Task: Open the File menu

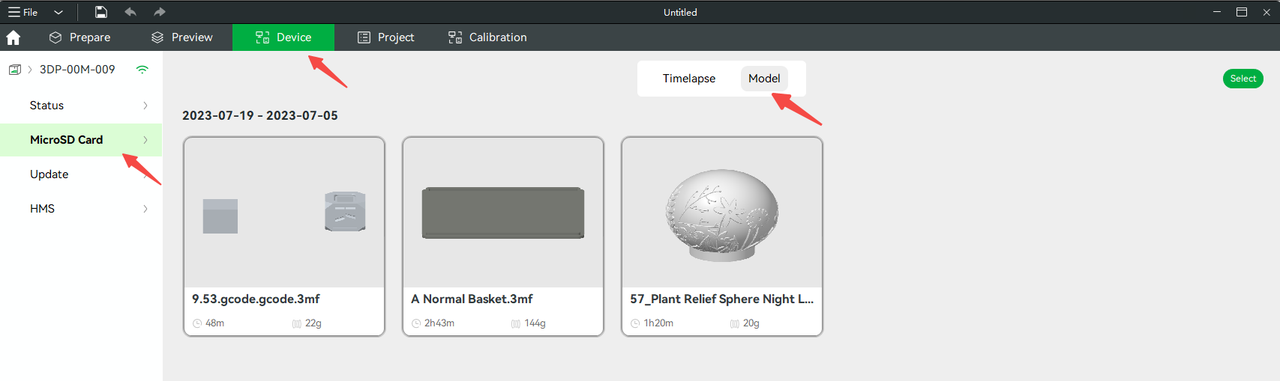Action: tap(22, 12)
